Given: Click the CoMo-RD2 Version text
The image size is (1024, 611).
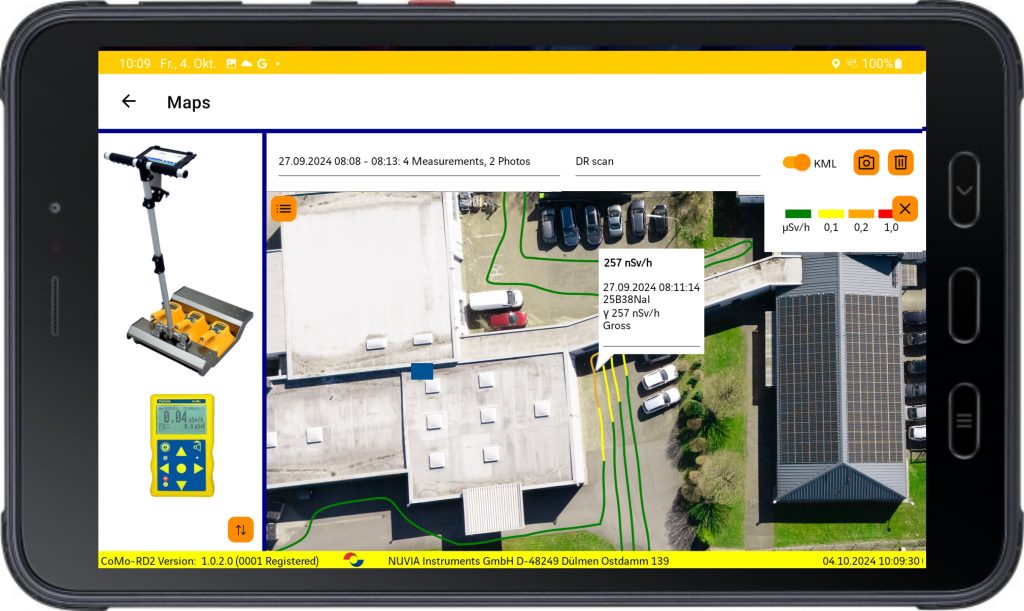Looking at the screenshot, I should (x=210, y=561).
